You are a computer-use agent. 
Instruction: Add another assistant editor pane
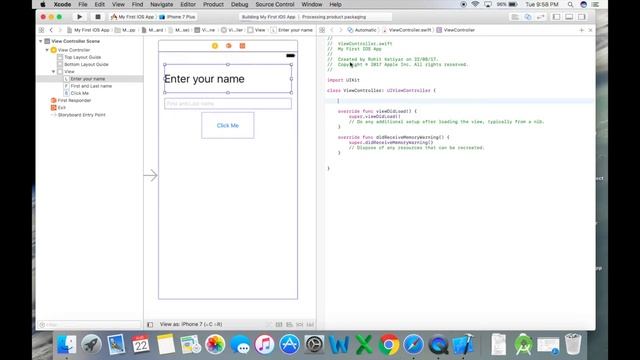pos(582,30)
